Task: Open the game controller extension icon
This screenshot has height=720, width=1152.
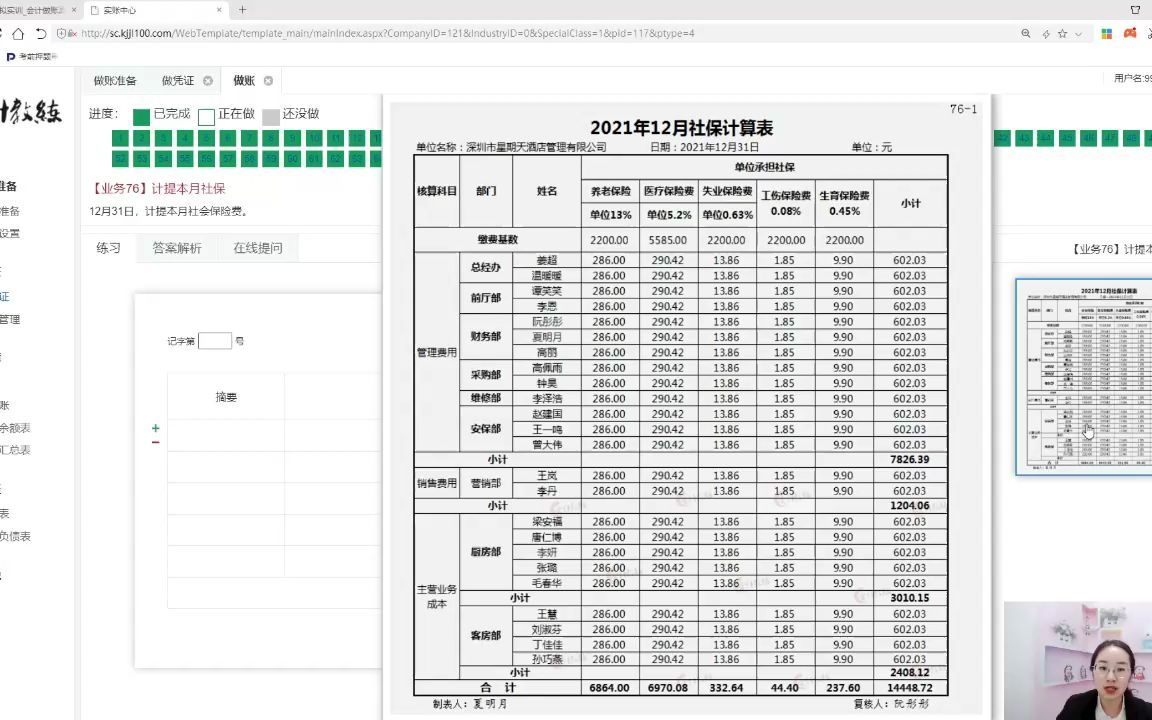Action: click(x=1129, y=33)
